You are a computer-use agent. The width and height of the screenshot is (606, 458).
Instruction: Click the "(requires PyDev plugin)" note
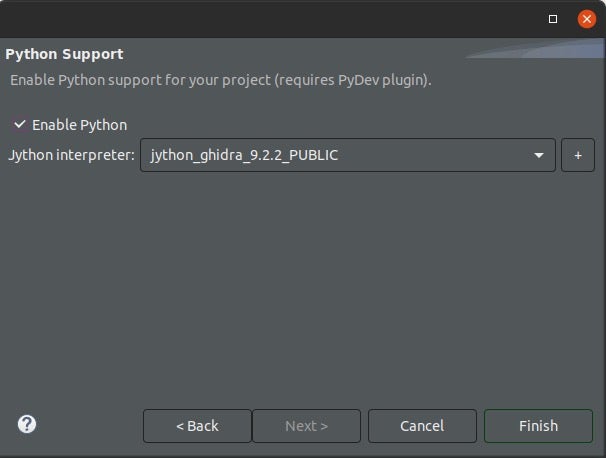pyautogui.click(x=362, y=79)
